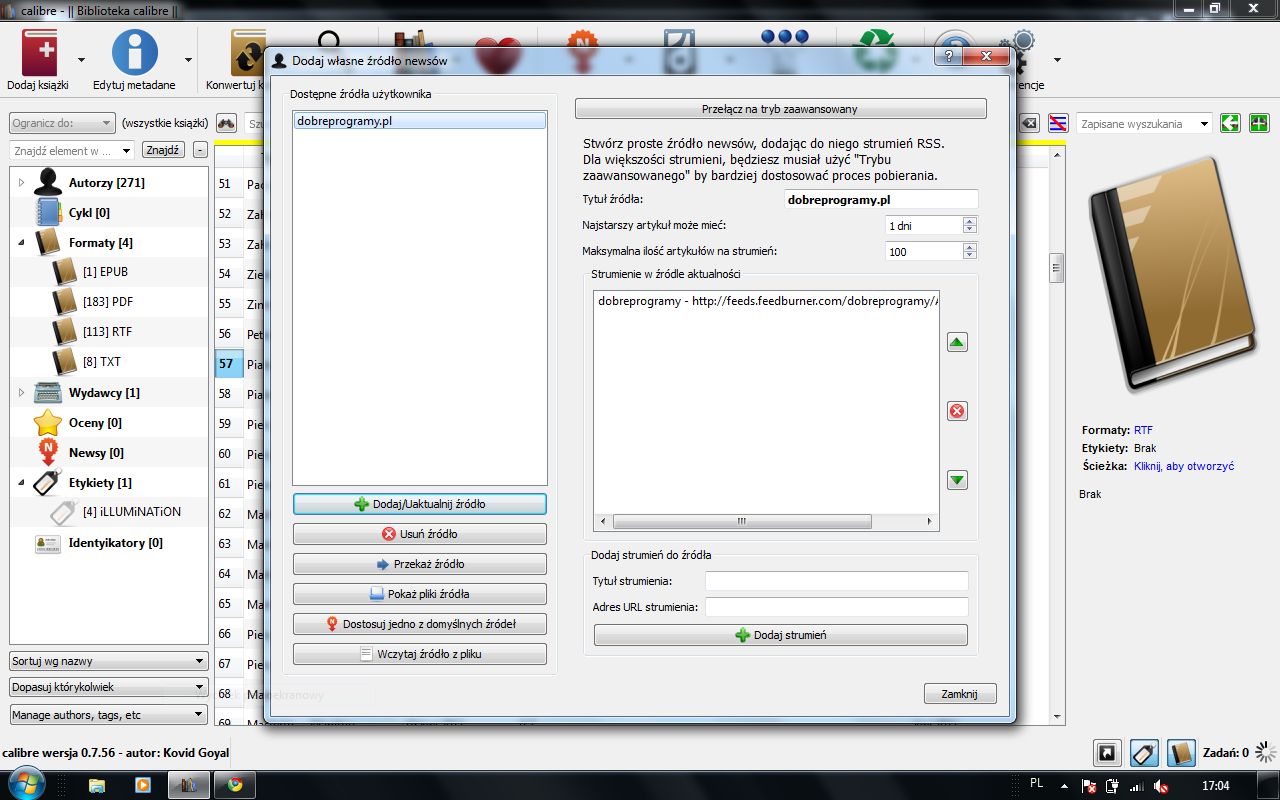Toggle the book details icon in status bar
This screenshot has width=1280, height=800.
1182,753
